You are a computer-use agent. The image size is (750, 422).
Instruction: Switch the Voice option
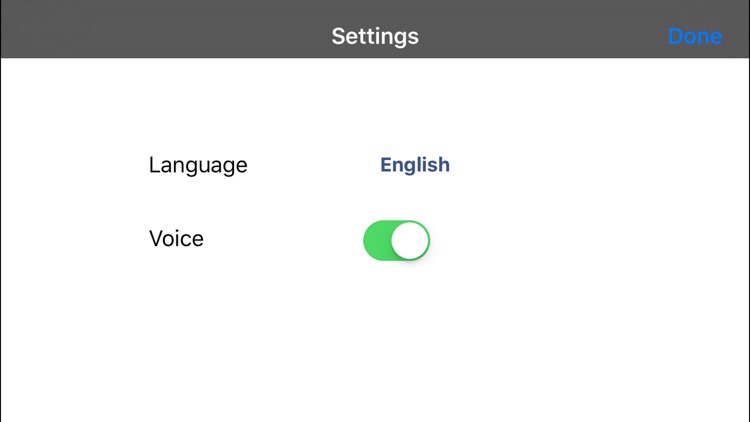pos(397,240)
